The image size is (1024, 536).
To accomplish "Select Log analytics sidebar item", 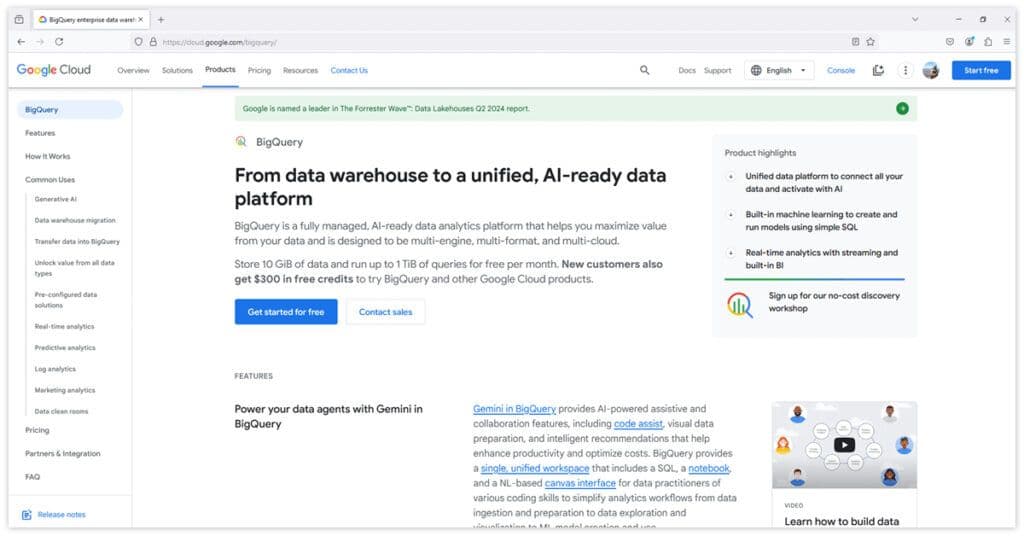I will coord(56,369).
